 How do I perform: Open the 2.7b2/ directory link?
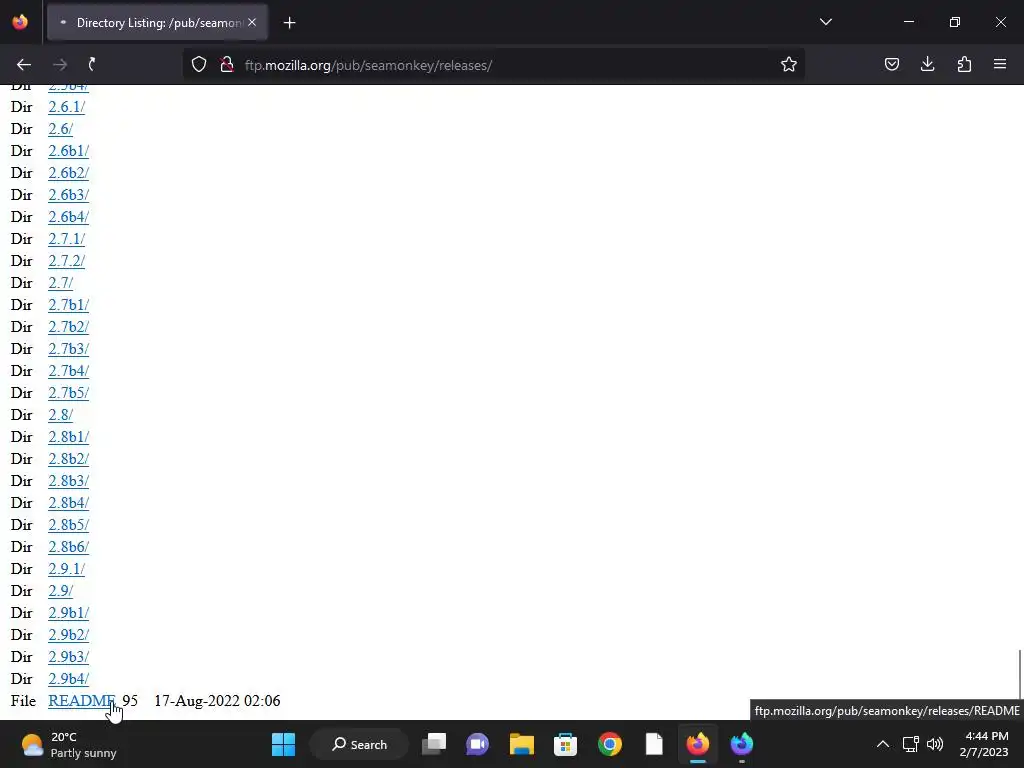pos(69,327)
